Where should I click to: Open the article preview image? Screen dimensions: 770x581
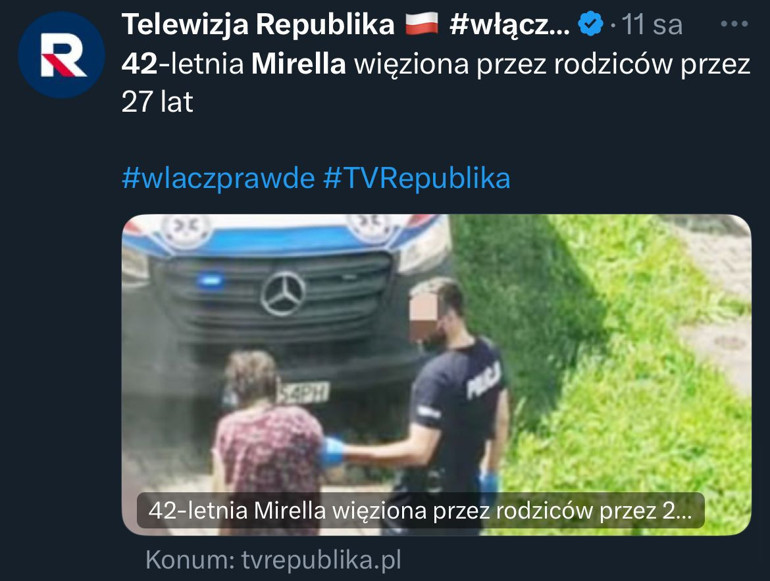436,374
